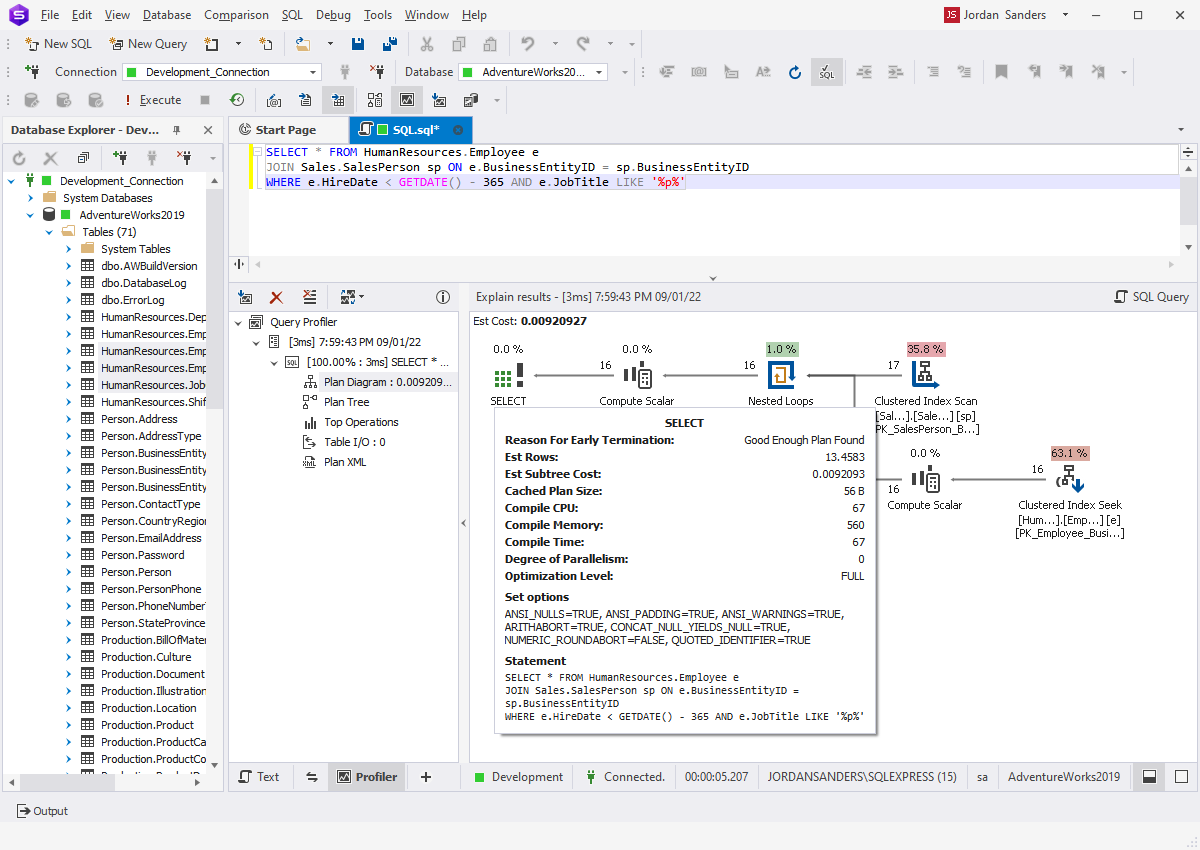Open the Database menu
Screen dimensions: 1200x850
166,15
